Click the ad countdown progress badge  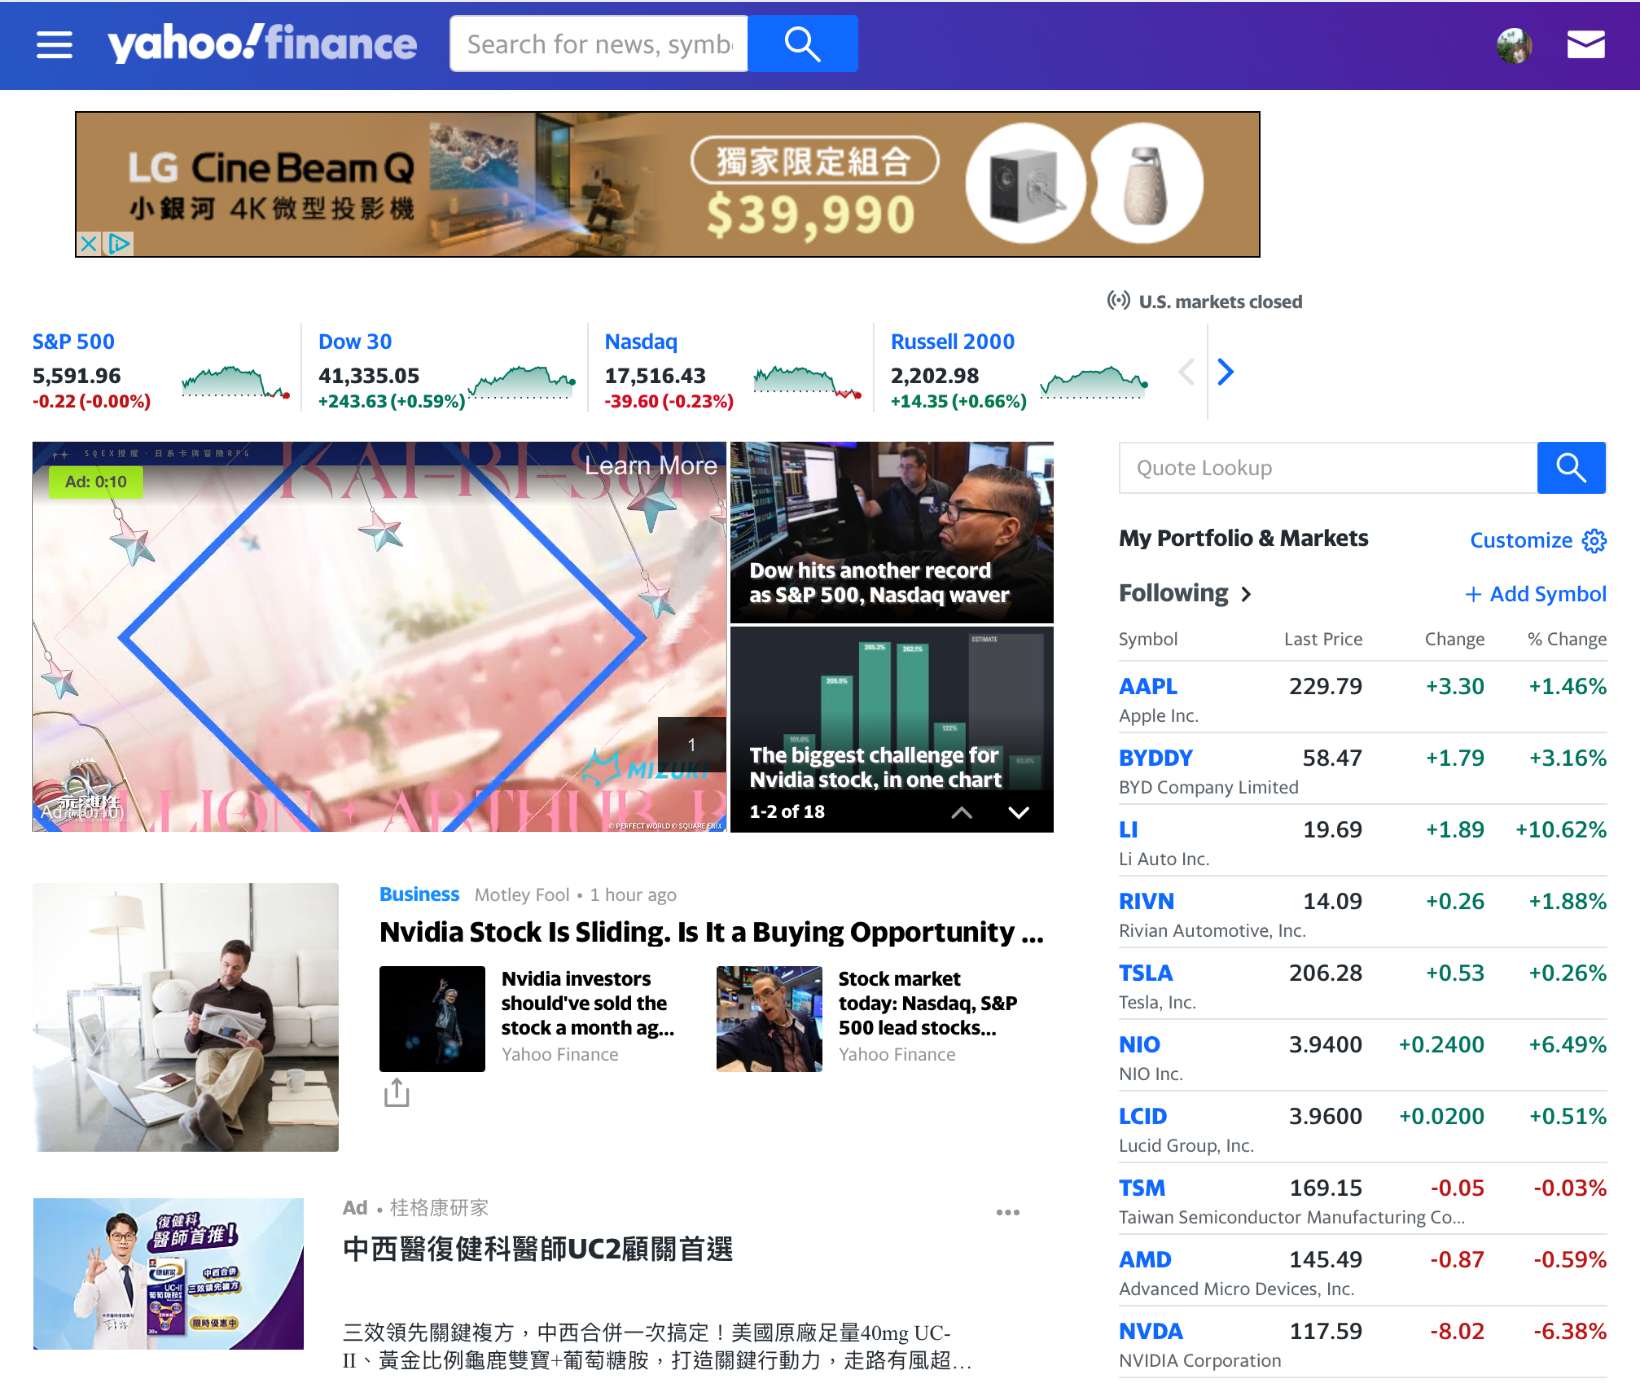pyautogui.click(x=97, y=481)
